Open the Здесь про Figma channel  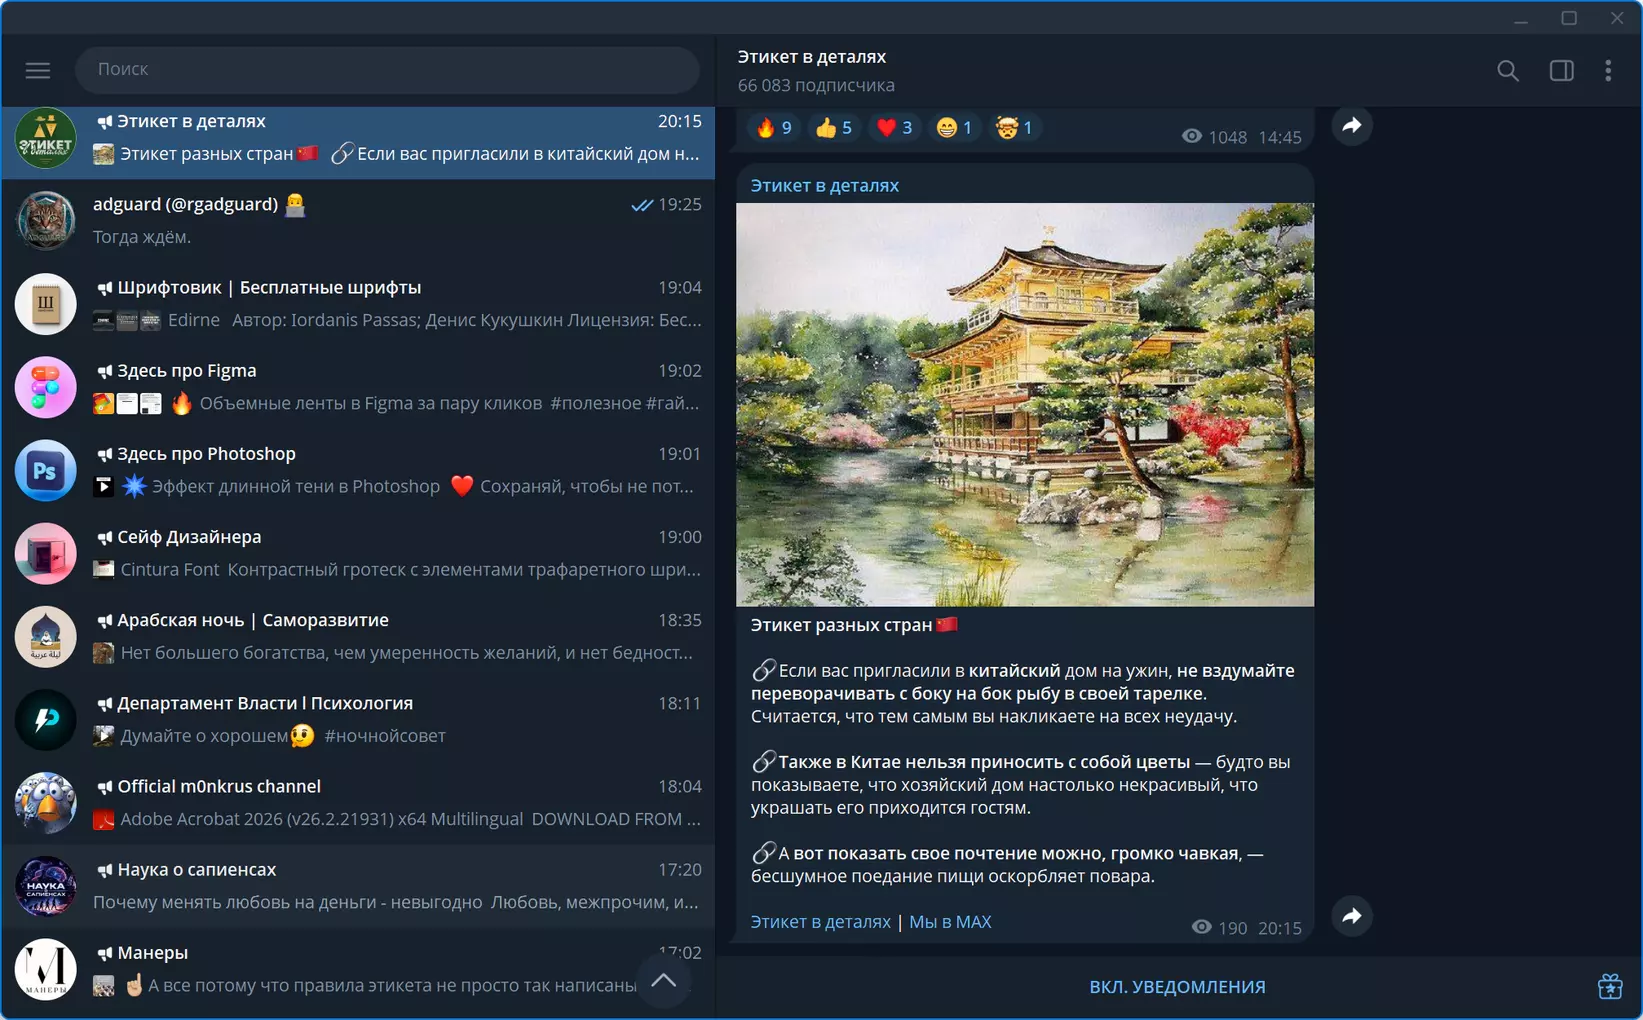358,387
